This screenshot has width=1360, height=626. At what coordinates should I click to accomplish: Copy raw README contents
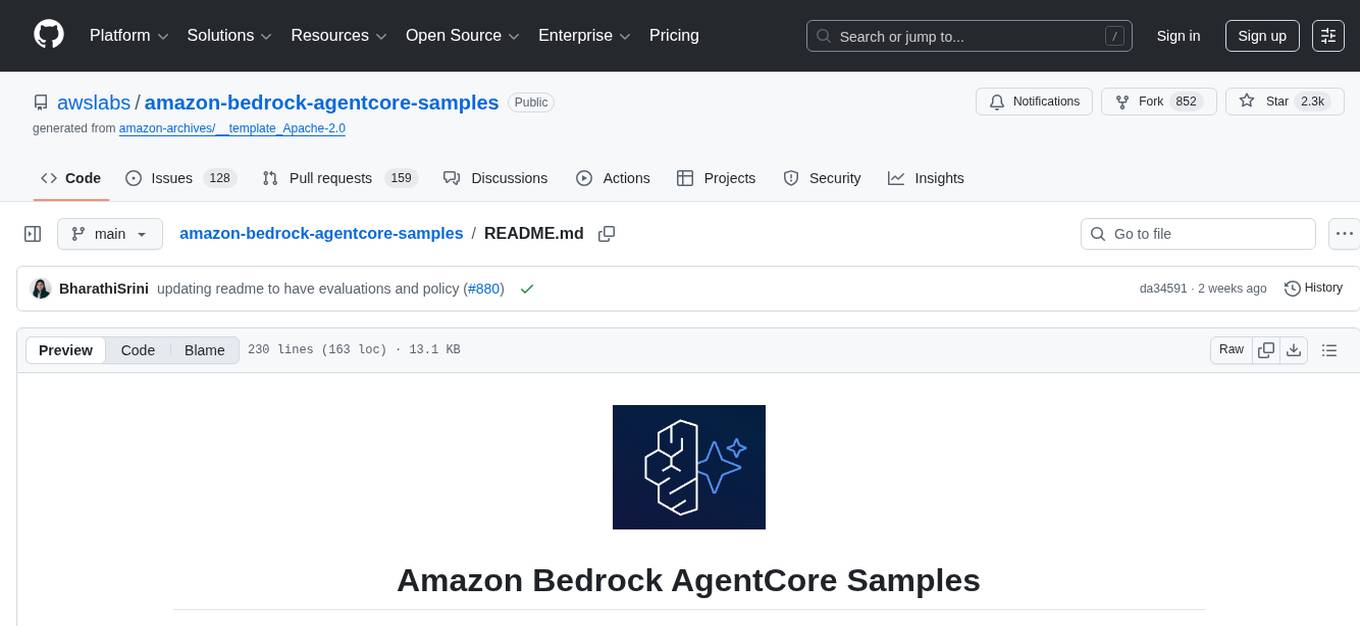(1266, 350)
